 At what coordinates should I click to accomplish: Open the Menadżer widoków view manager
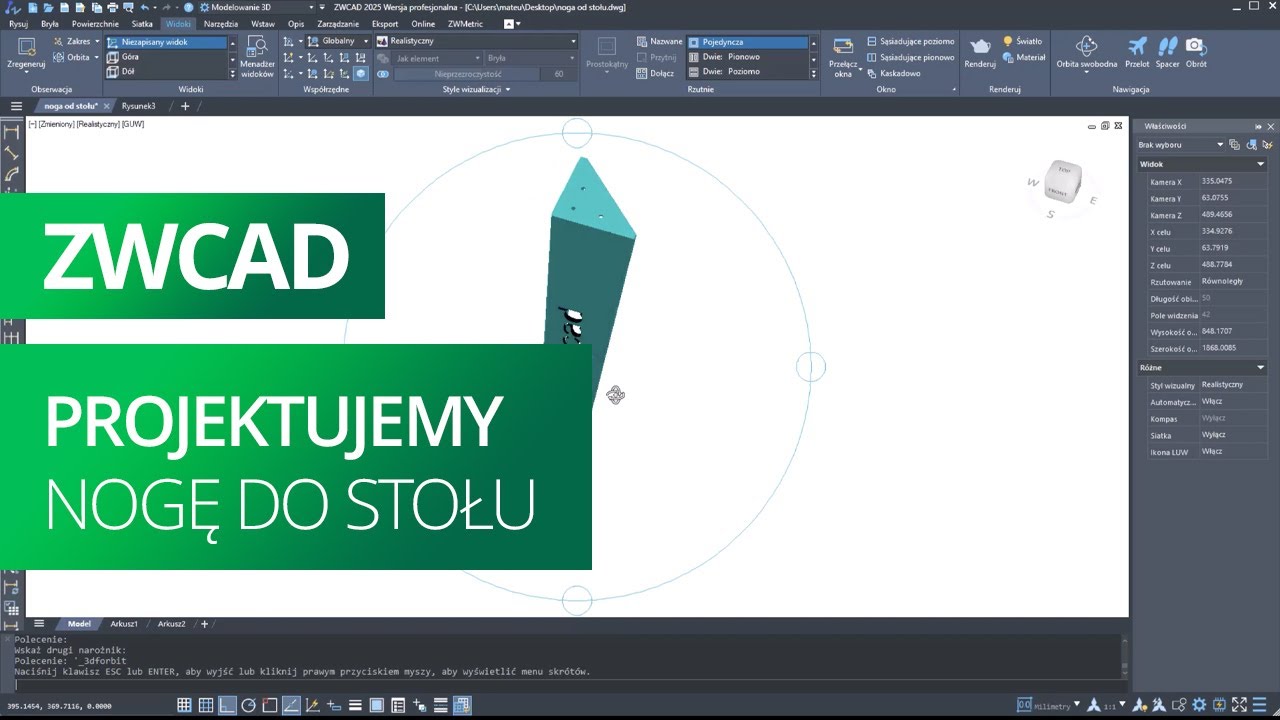pyautogui.click(x=257, y=56)
